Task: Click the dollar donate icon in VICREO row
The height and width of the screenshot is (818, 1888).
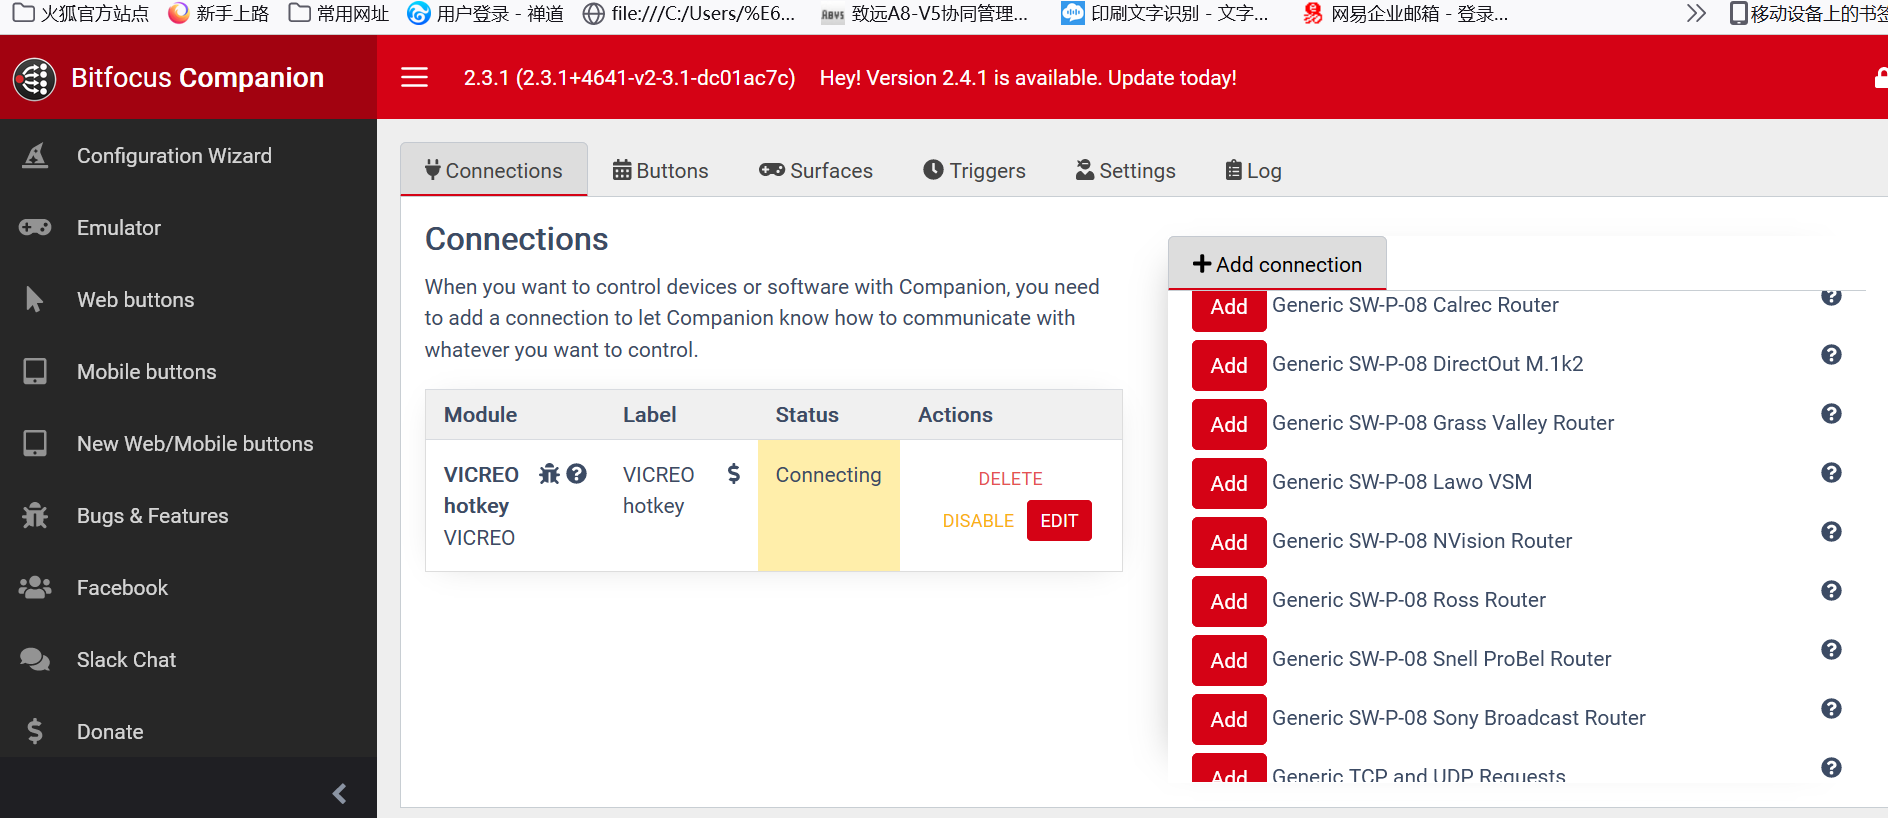Action: coord(734,474)
